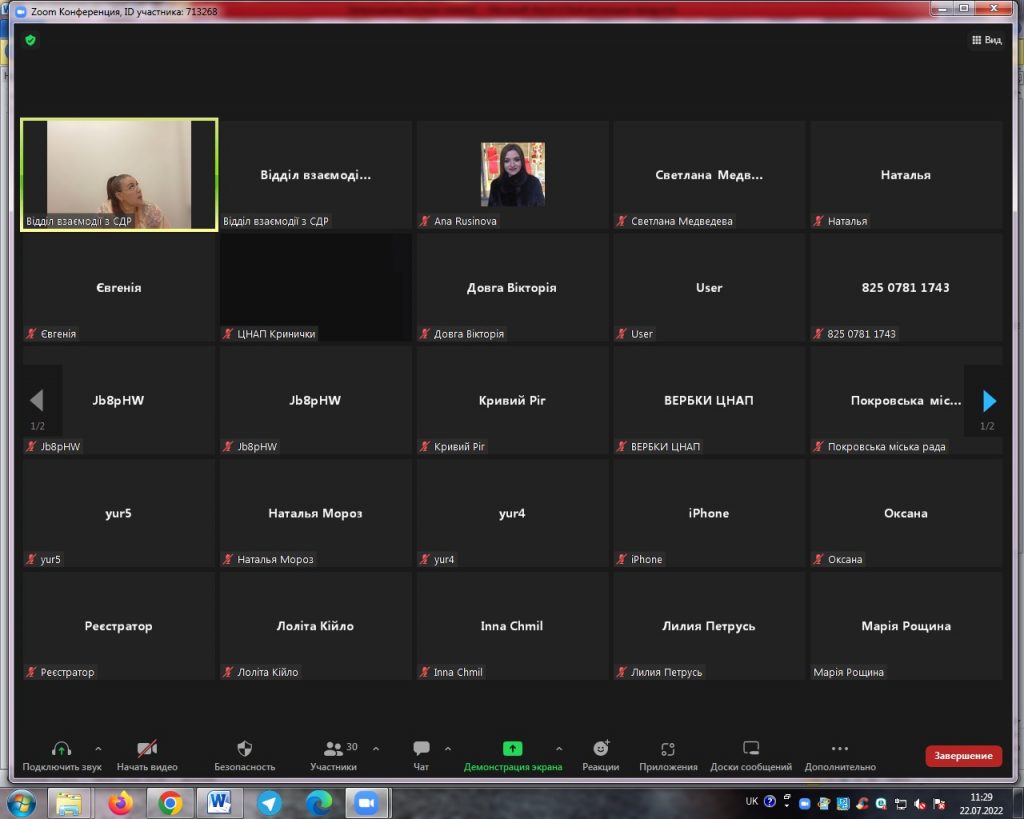Start Демонстрация экрана screen sharing
This screenshot has height=819, width=1024.
coord(512,749)
